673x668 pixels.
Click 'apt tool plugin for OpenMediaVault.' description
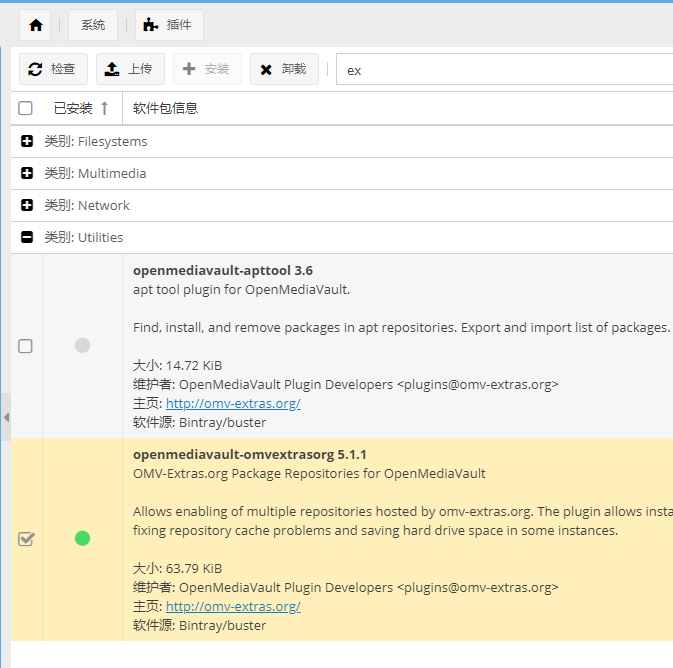tap(241, 290)
